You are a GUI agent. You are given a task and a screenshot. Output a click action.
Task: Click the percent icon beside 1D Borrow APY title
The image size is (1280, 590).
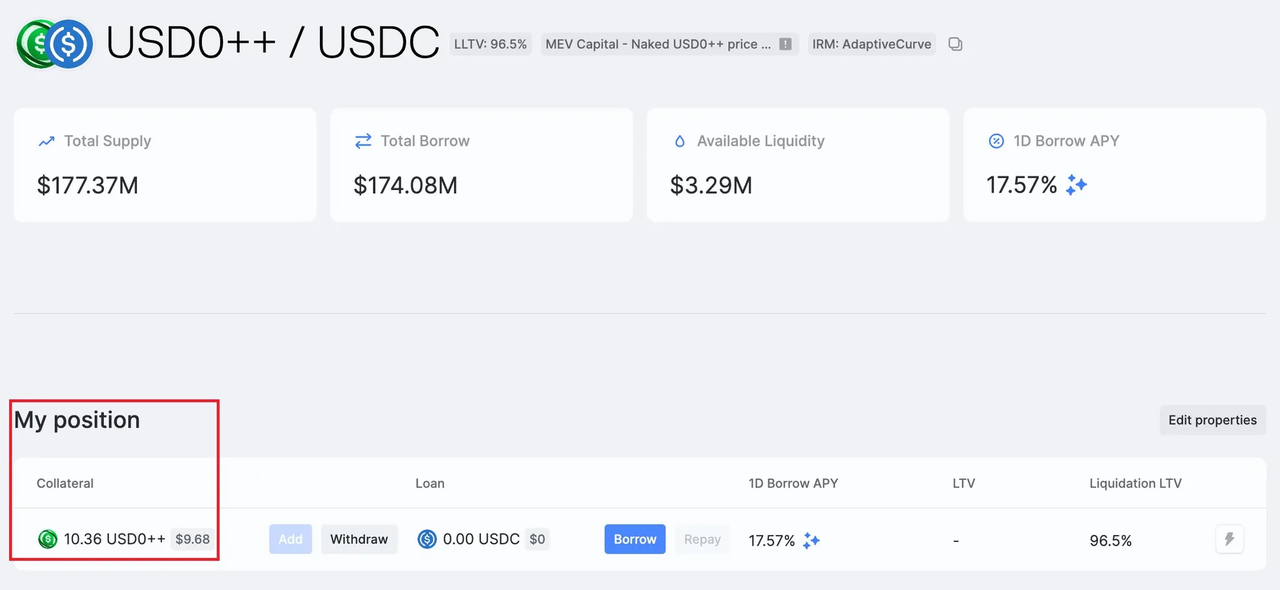click(x=996, y=141)
